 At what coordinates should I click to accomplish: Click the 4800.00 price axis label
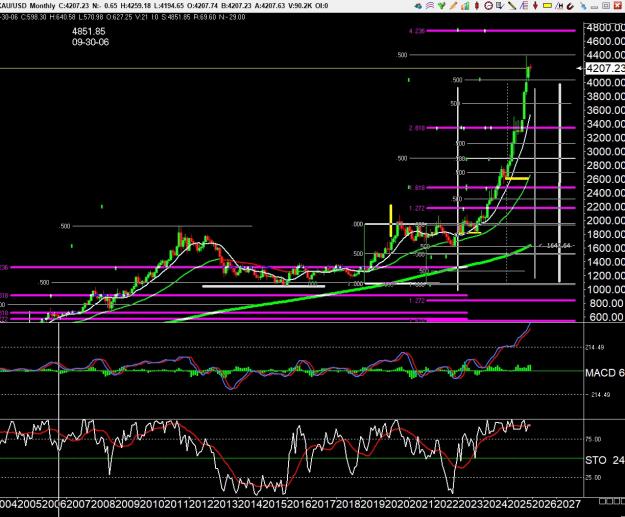point(605,28)
